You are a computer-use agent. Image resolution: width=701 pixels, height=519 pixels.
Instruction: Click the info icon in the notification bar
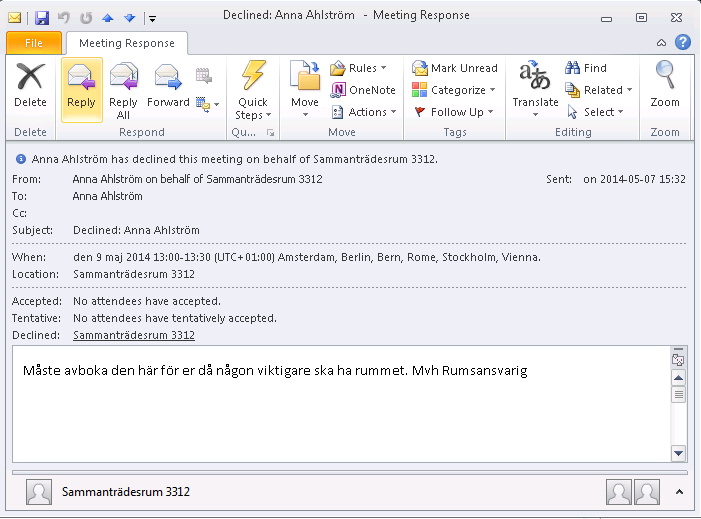pos(21,159)
